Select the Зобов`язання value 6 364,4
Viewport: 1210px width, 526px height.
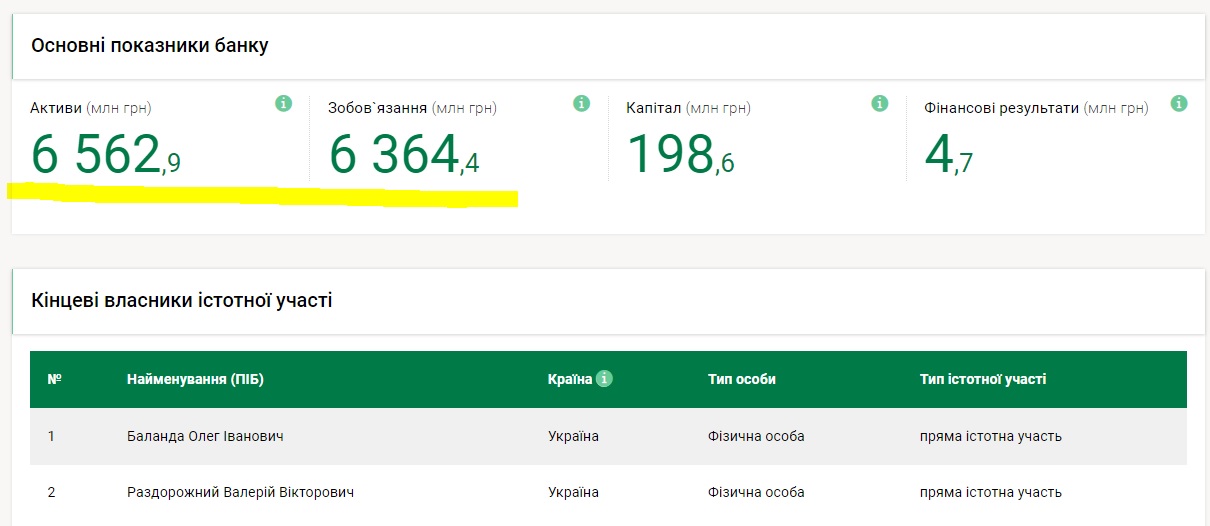pyautogui.click(x=404, y=156)
